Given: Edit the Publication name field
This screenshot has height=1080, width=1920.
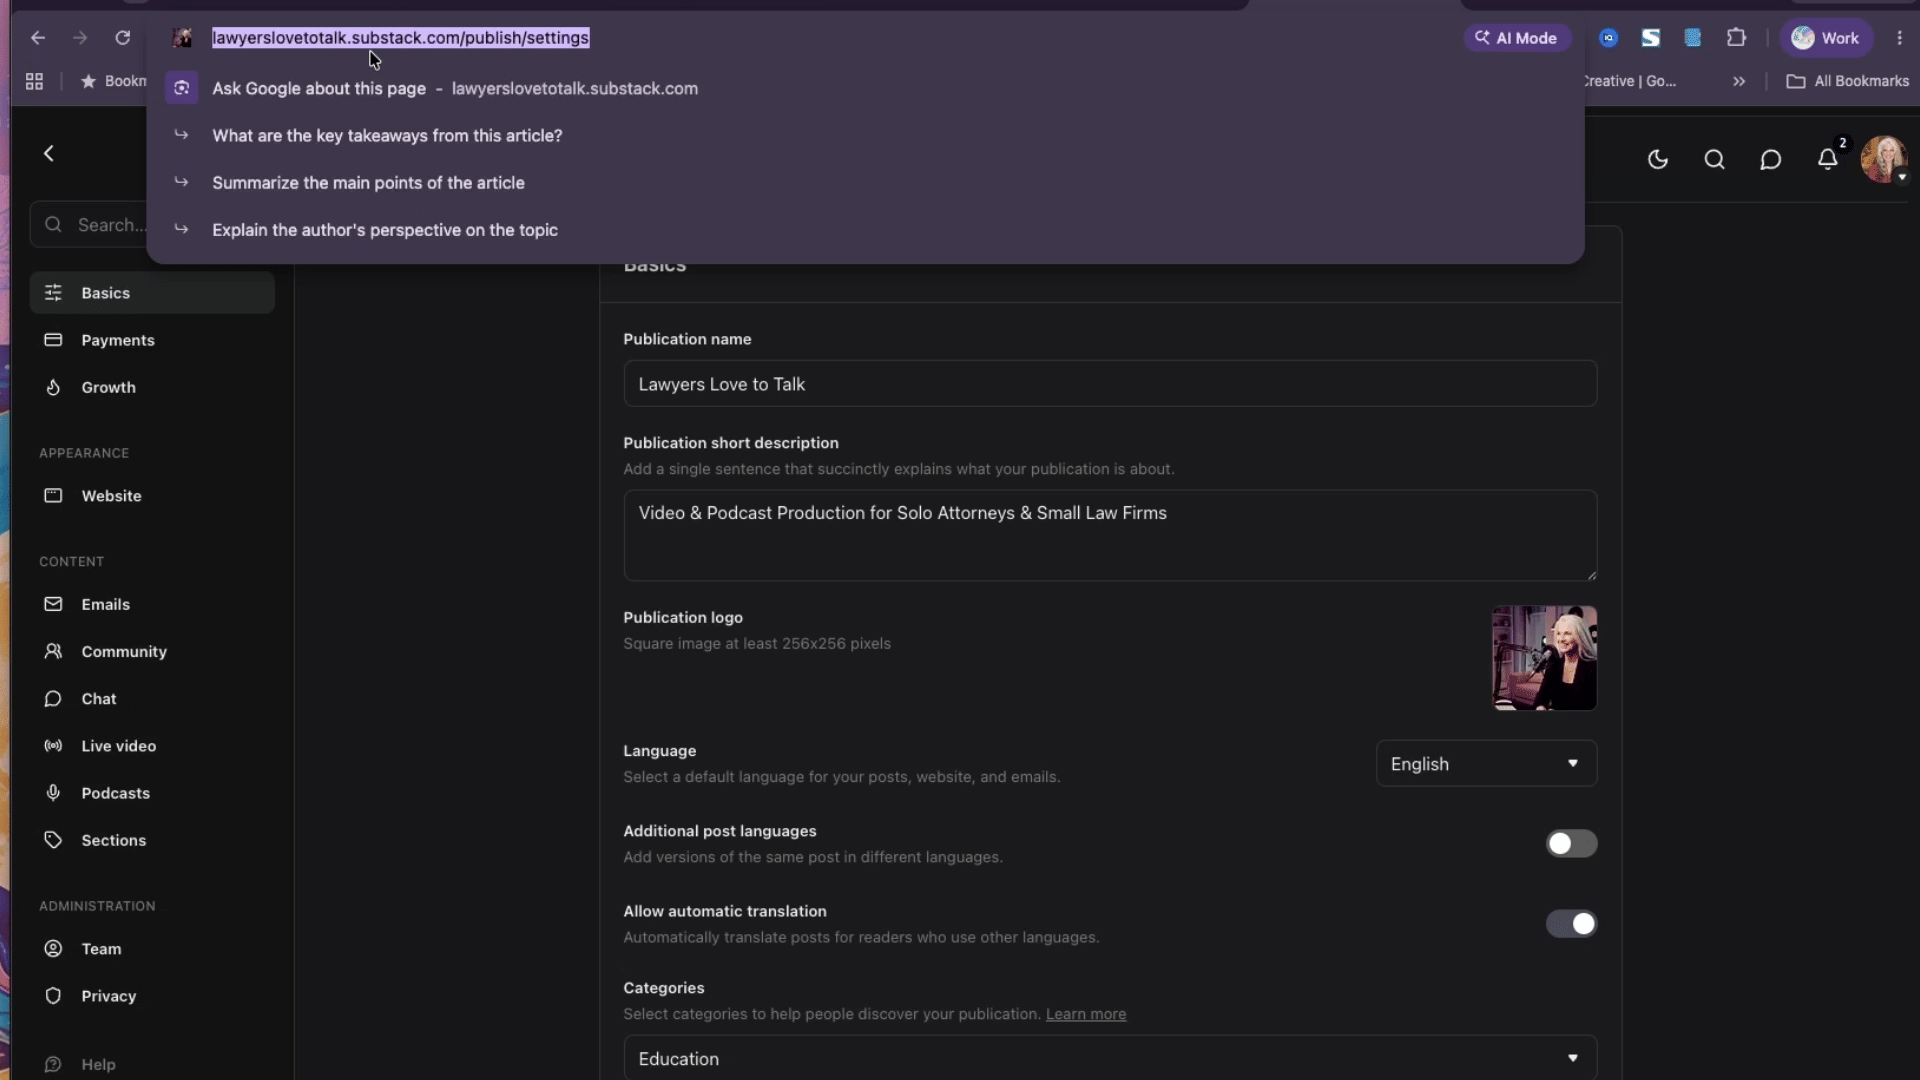Looking at the screenshot, I should [x=1110, y=384].
